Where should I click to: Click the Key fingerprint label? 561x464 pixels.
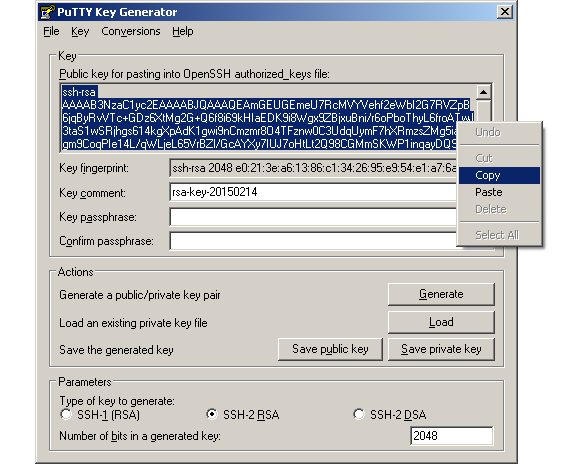[94, 168]
